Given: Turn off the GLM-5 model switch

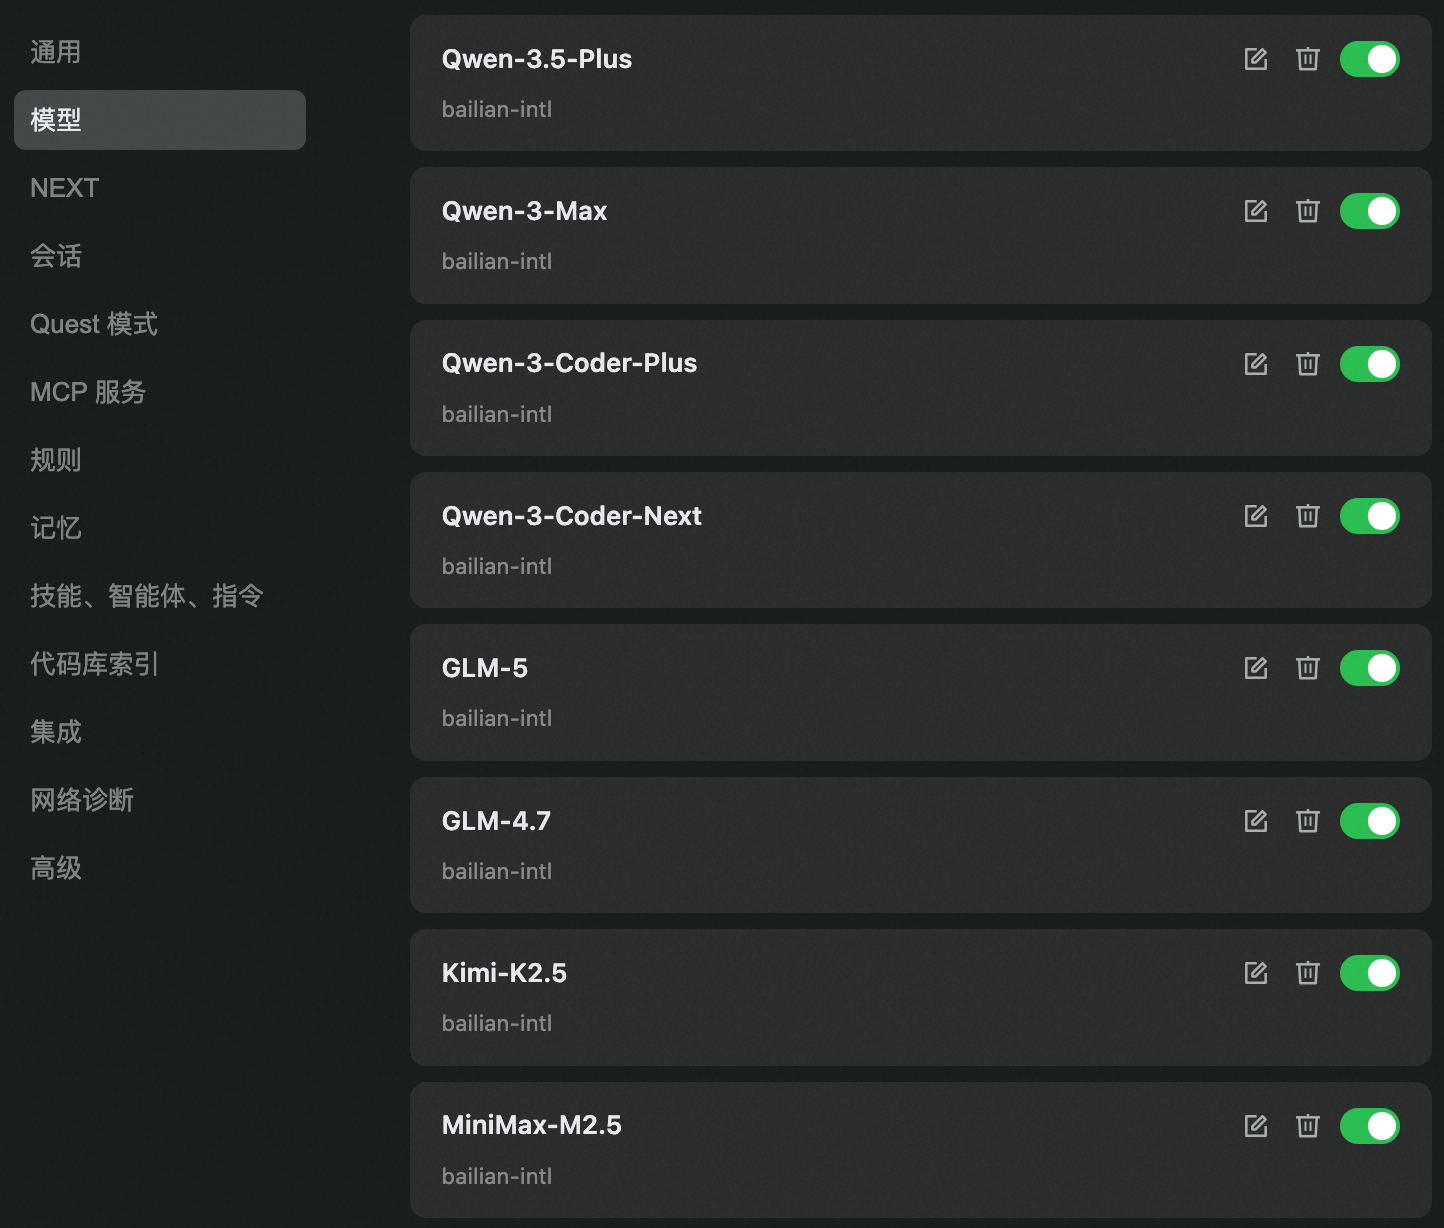Looking at the screenshot, I should tap(1369, 668).
